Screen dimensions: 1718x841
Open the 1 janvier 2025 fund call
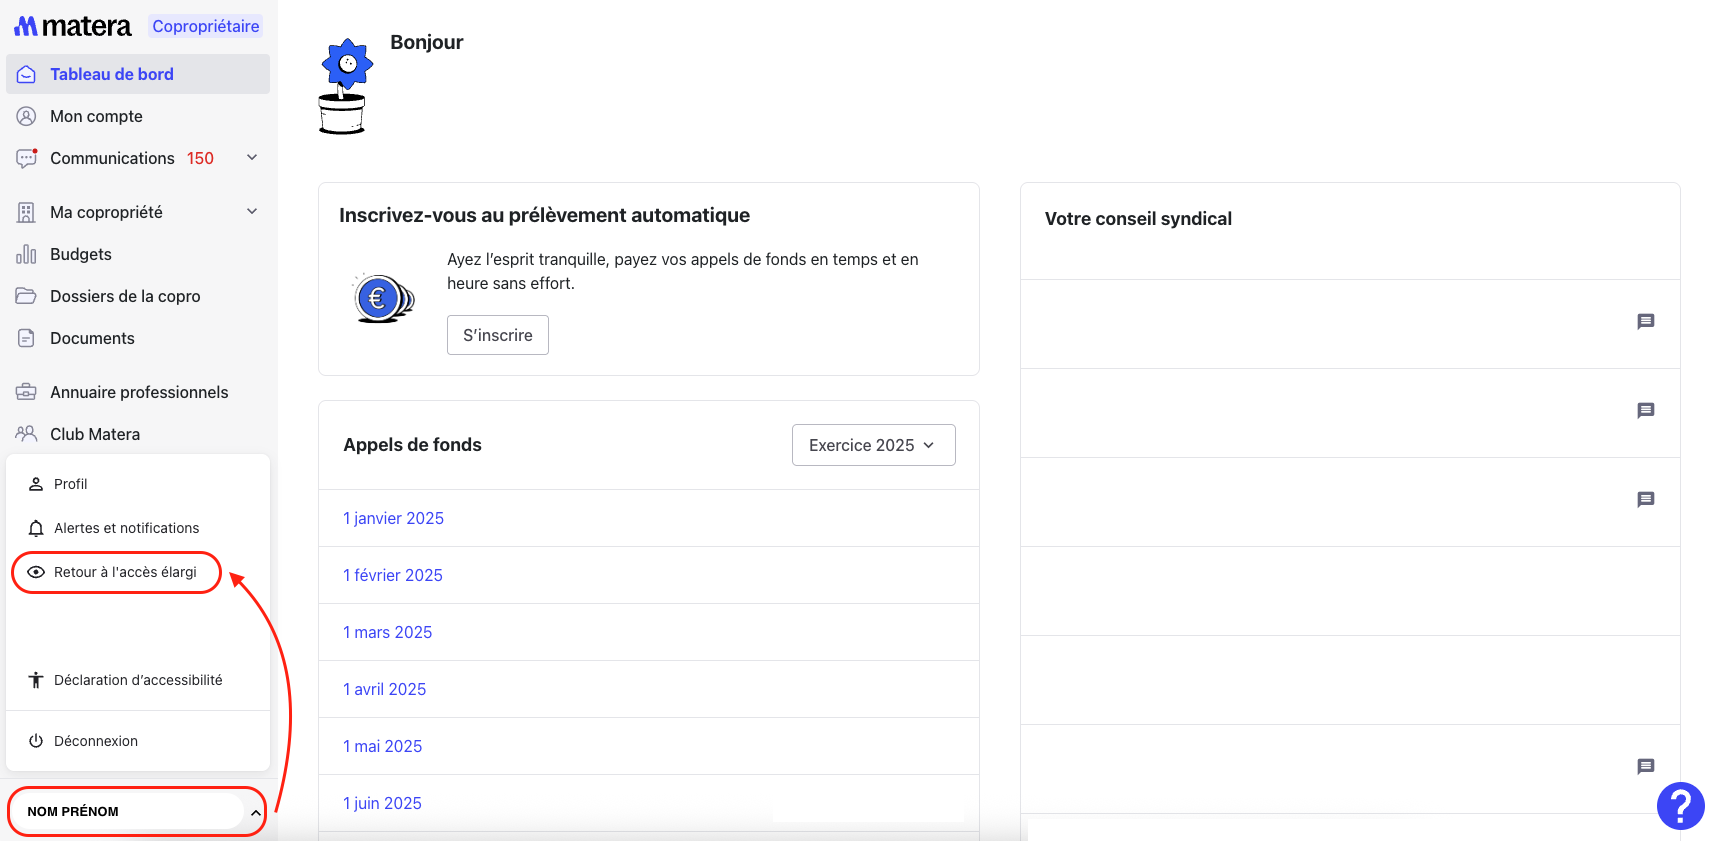(393, 518)
